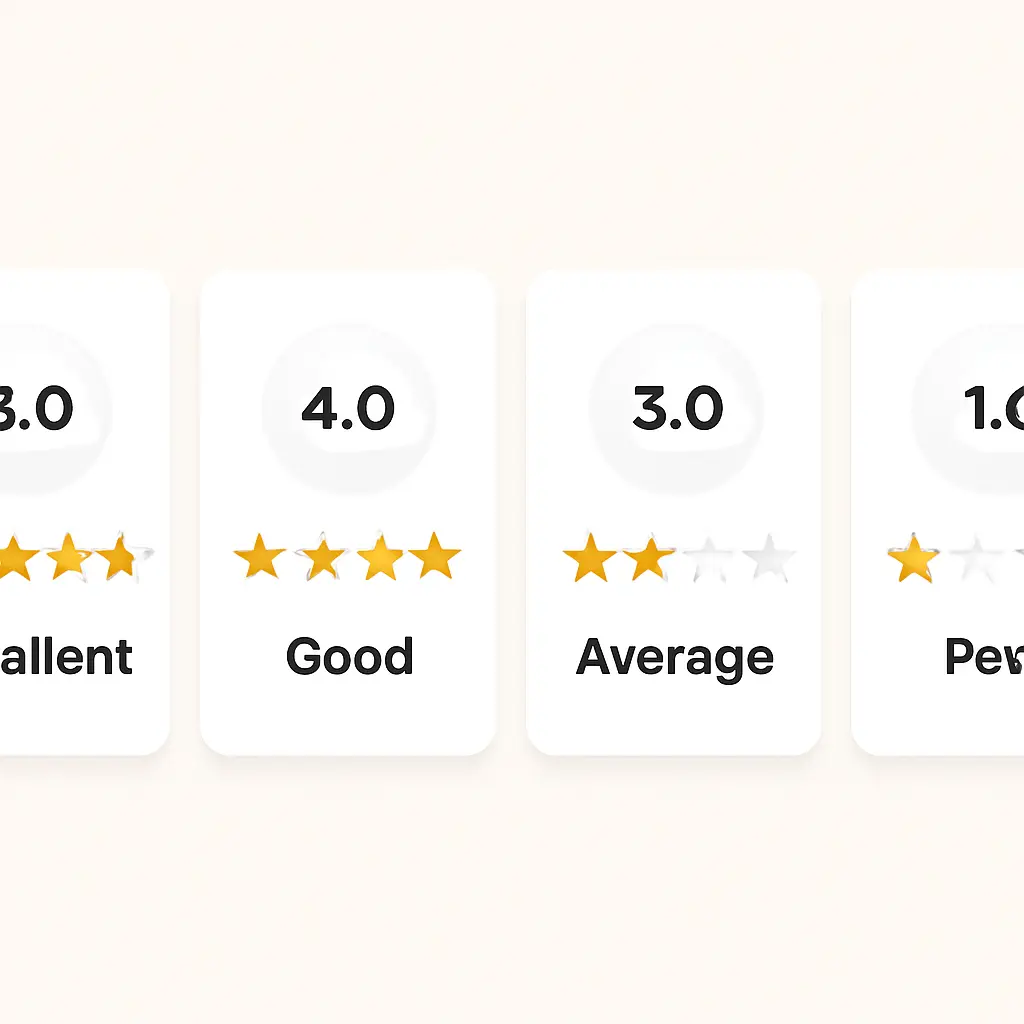Select the 3.0 score badge above Average

(677, 409)
